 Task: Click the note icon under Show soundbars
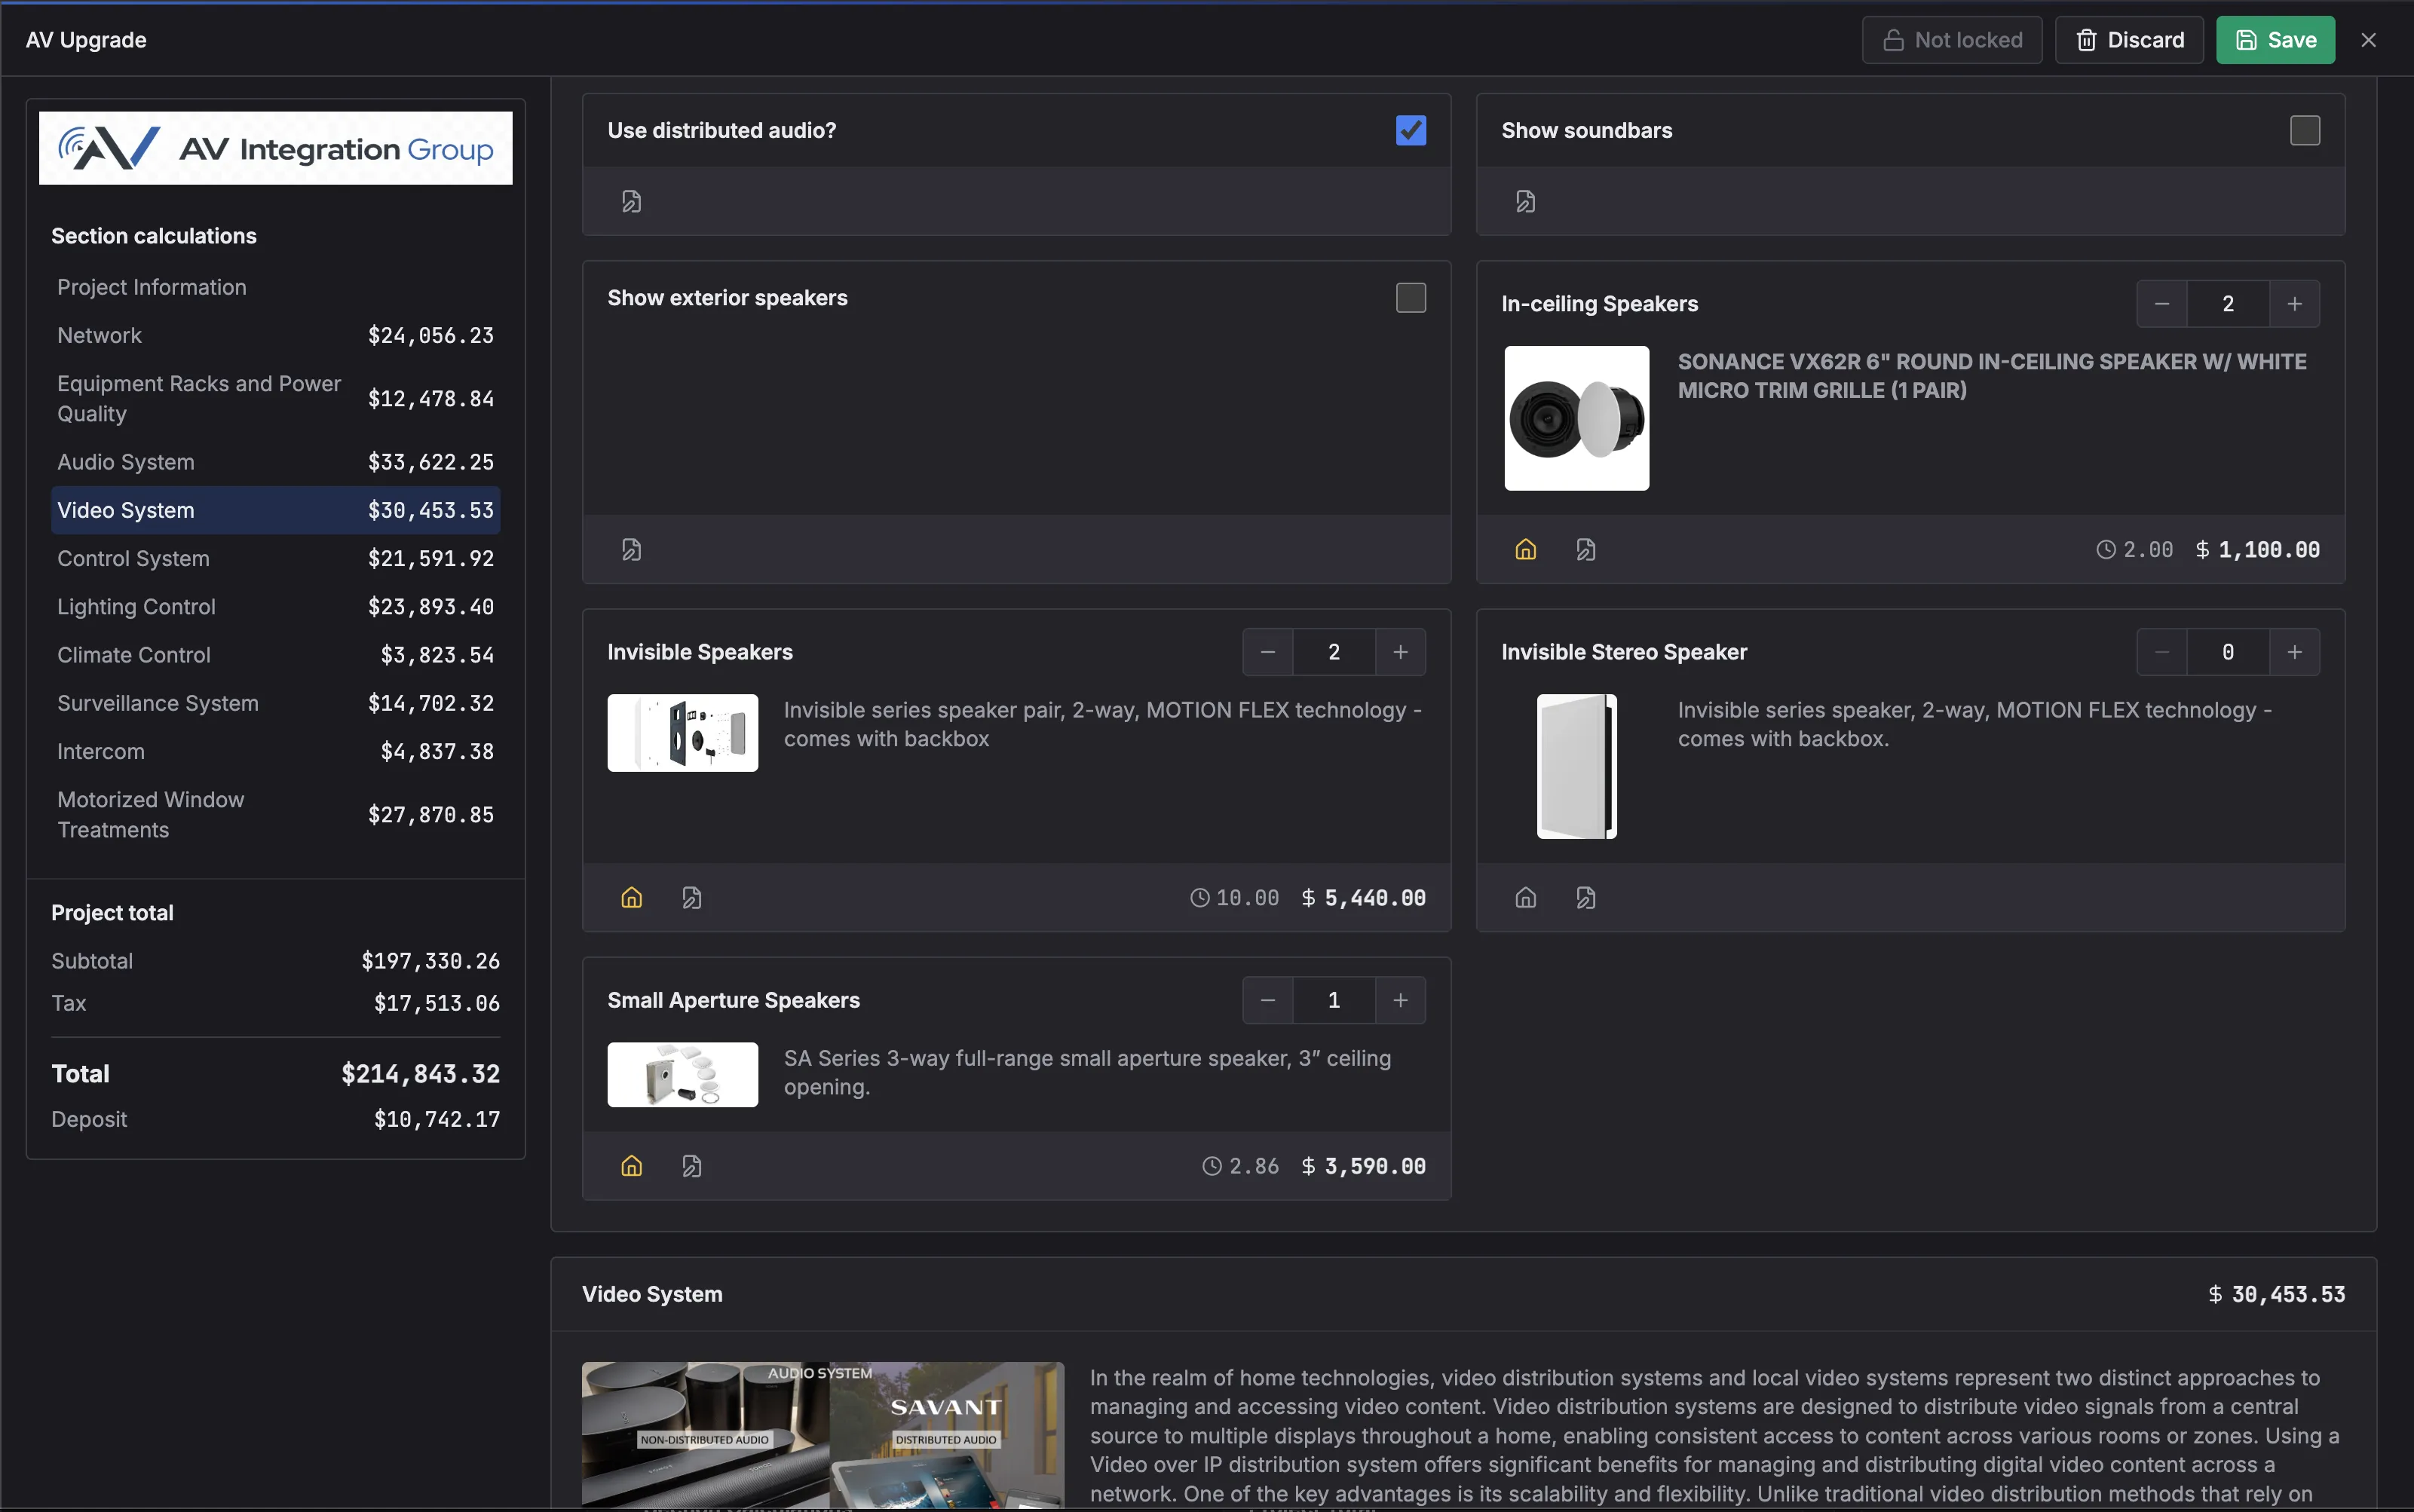(x=1525, y=201)
